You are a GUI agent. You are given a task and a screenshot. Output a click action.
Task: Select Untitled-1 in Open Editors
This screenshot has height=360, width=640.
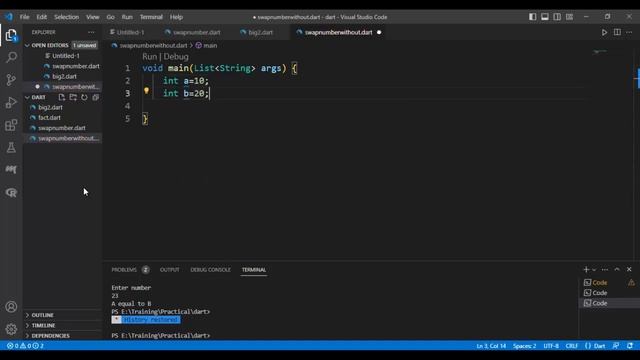coord(65,56)
